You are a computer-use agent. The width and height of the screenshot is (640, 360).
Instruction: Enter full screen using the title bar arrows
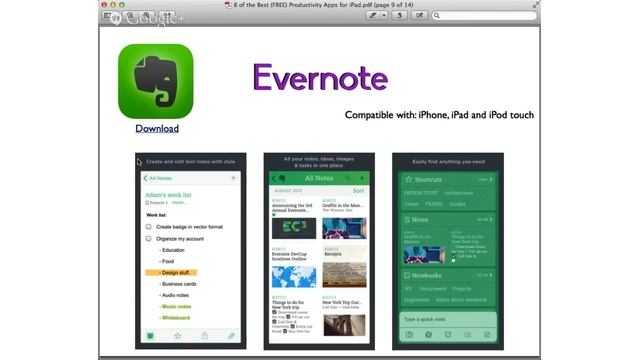(536, 5)
